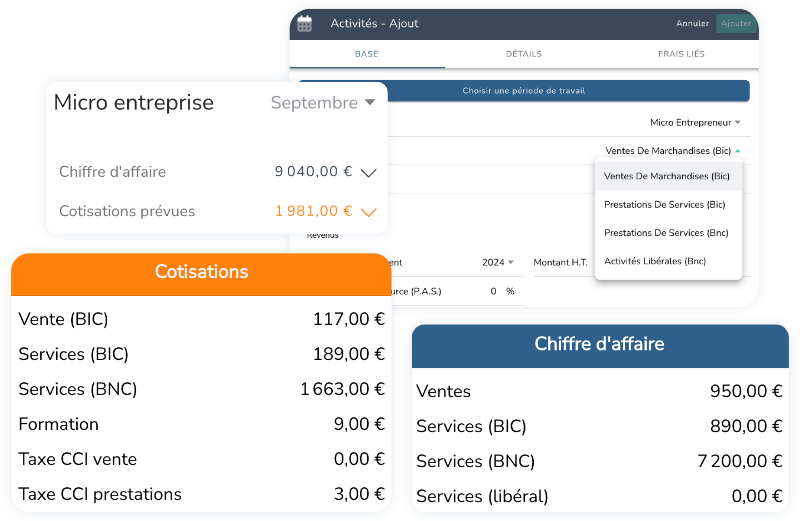
Task: Click the Ventes row label
Action: click(x=443, y=391)
